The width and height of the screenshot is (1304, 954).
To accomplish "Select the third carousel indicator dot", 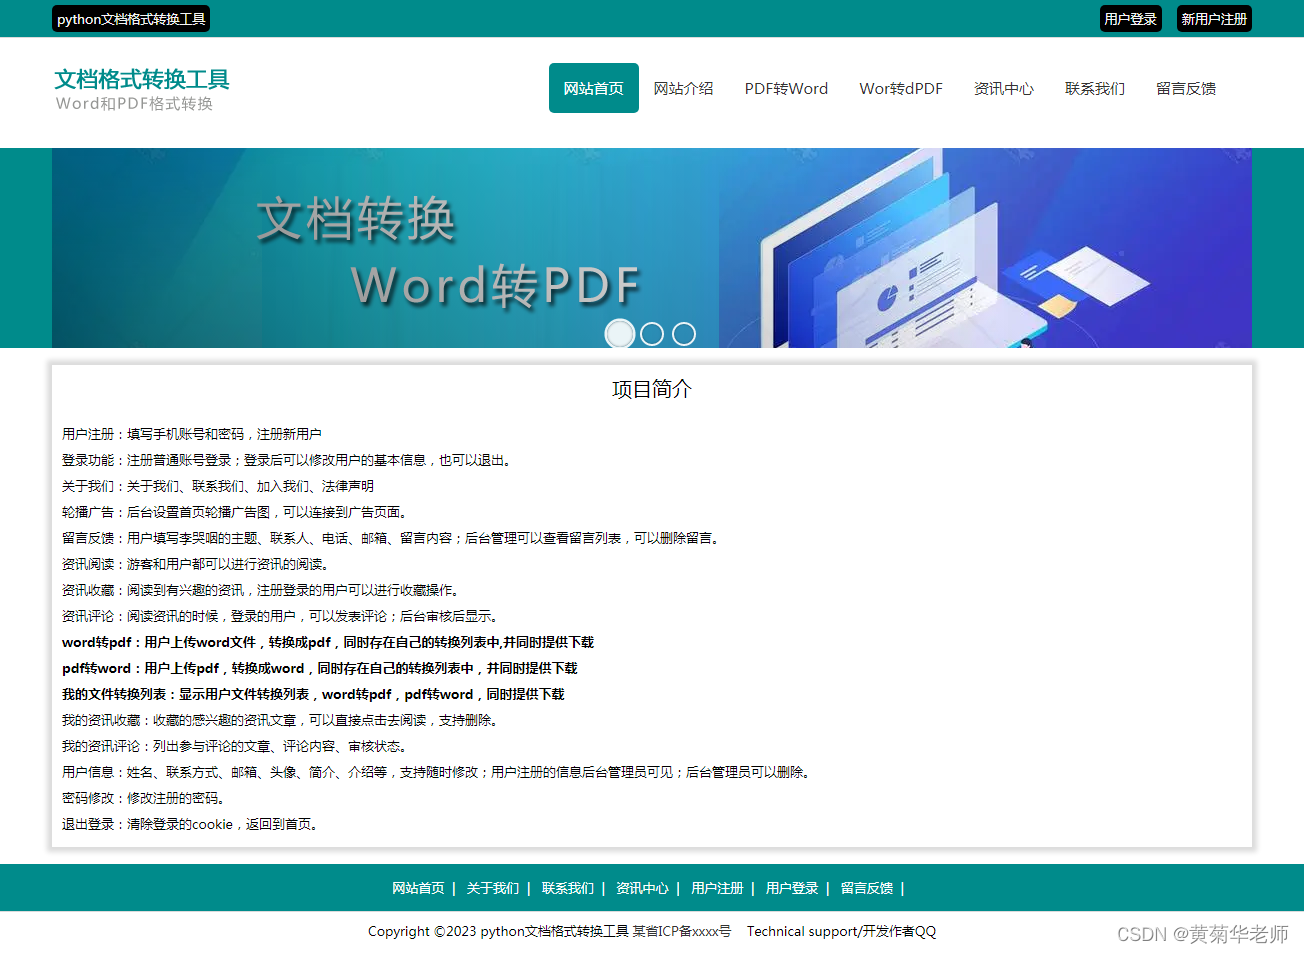I will coord(683,333).
